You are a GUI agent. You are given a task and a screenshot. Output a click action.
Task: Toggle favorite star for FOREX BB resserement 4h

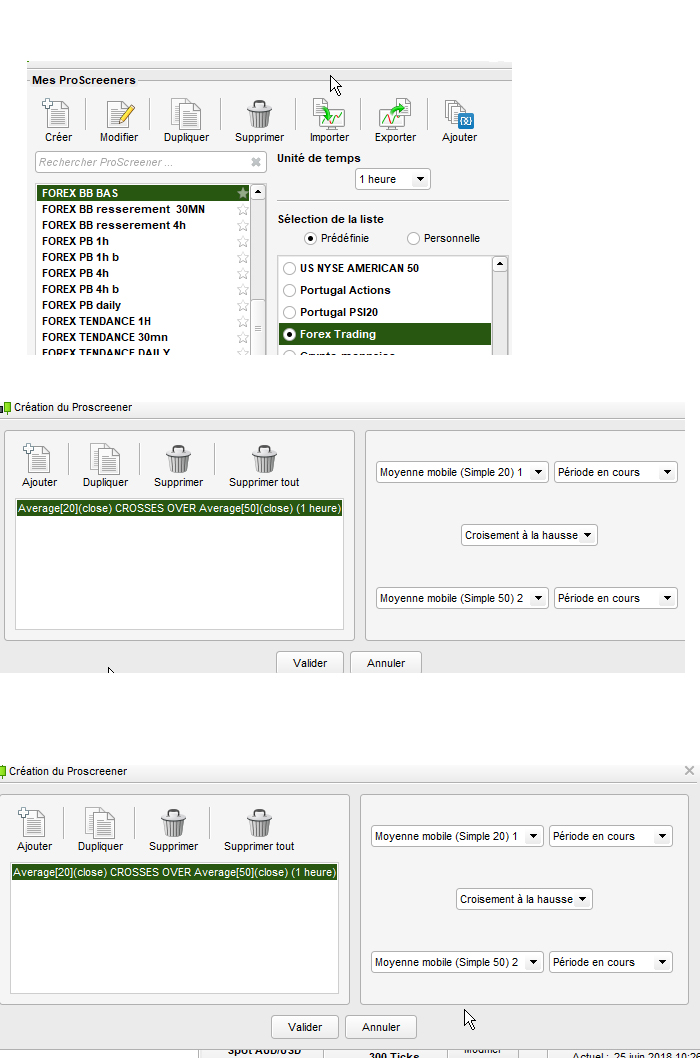point(242,225)
